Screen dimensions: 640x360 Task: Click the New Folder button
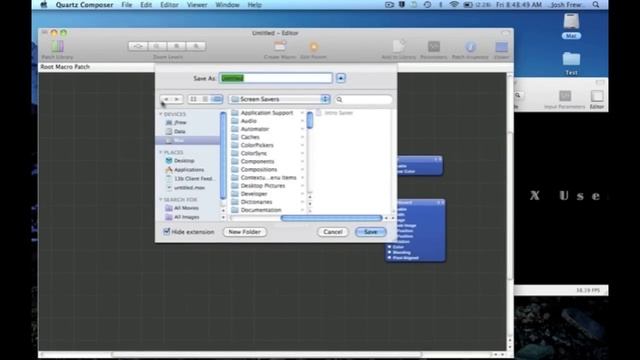(244, 232)
